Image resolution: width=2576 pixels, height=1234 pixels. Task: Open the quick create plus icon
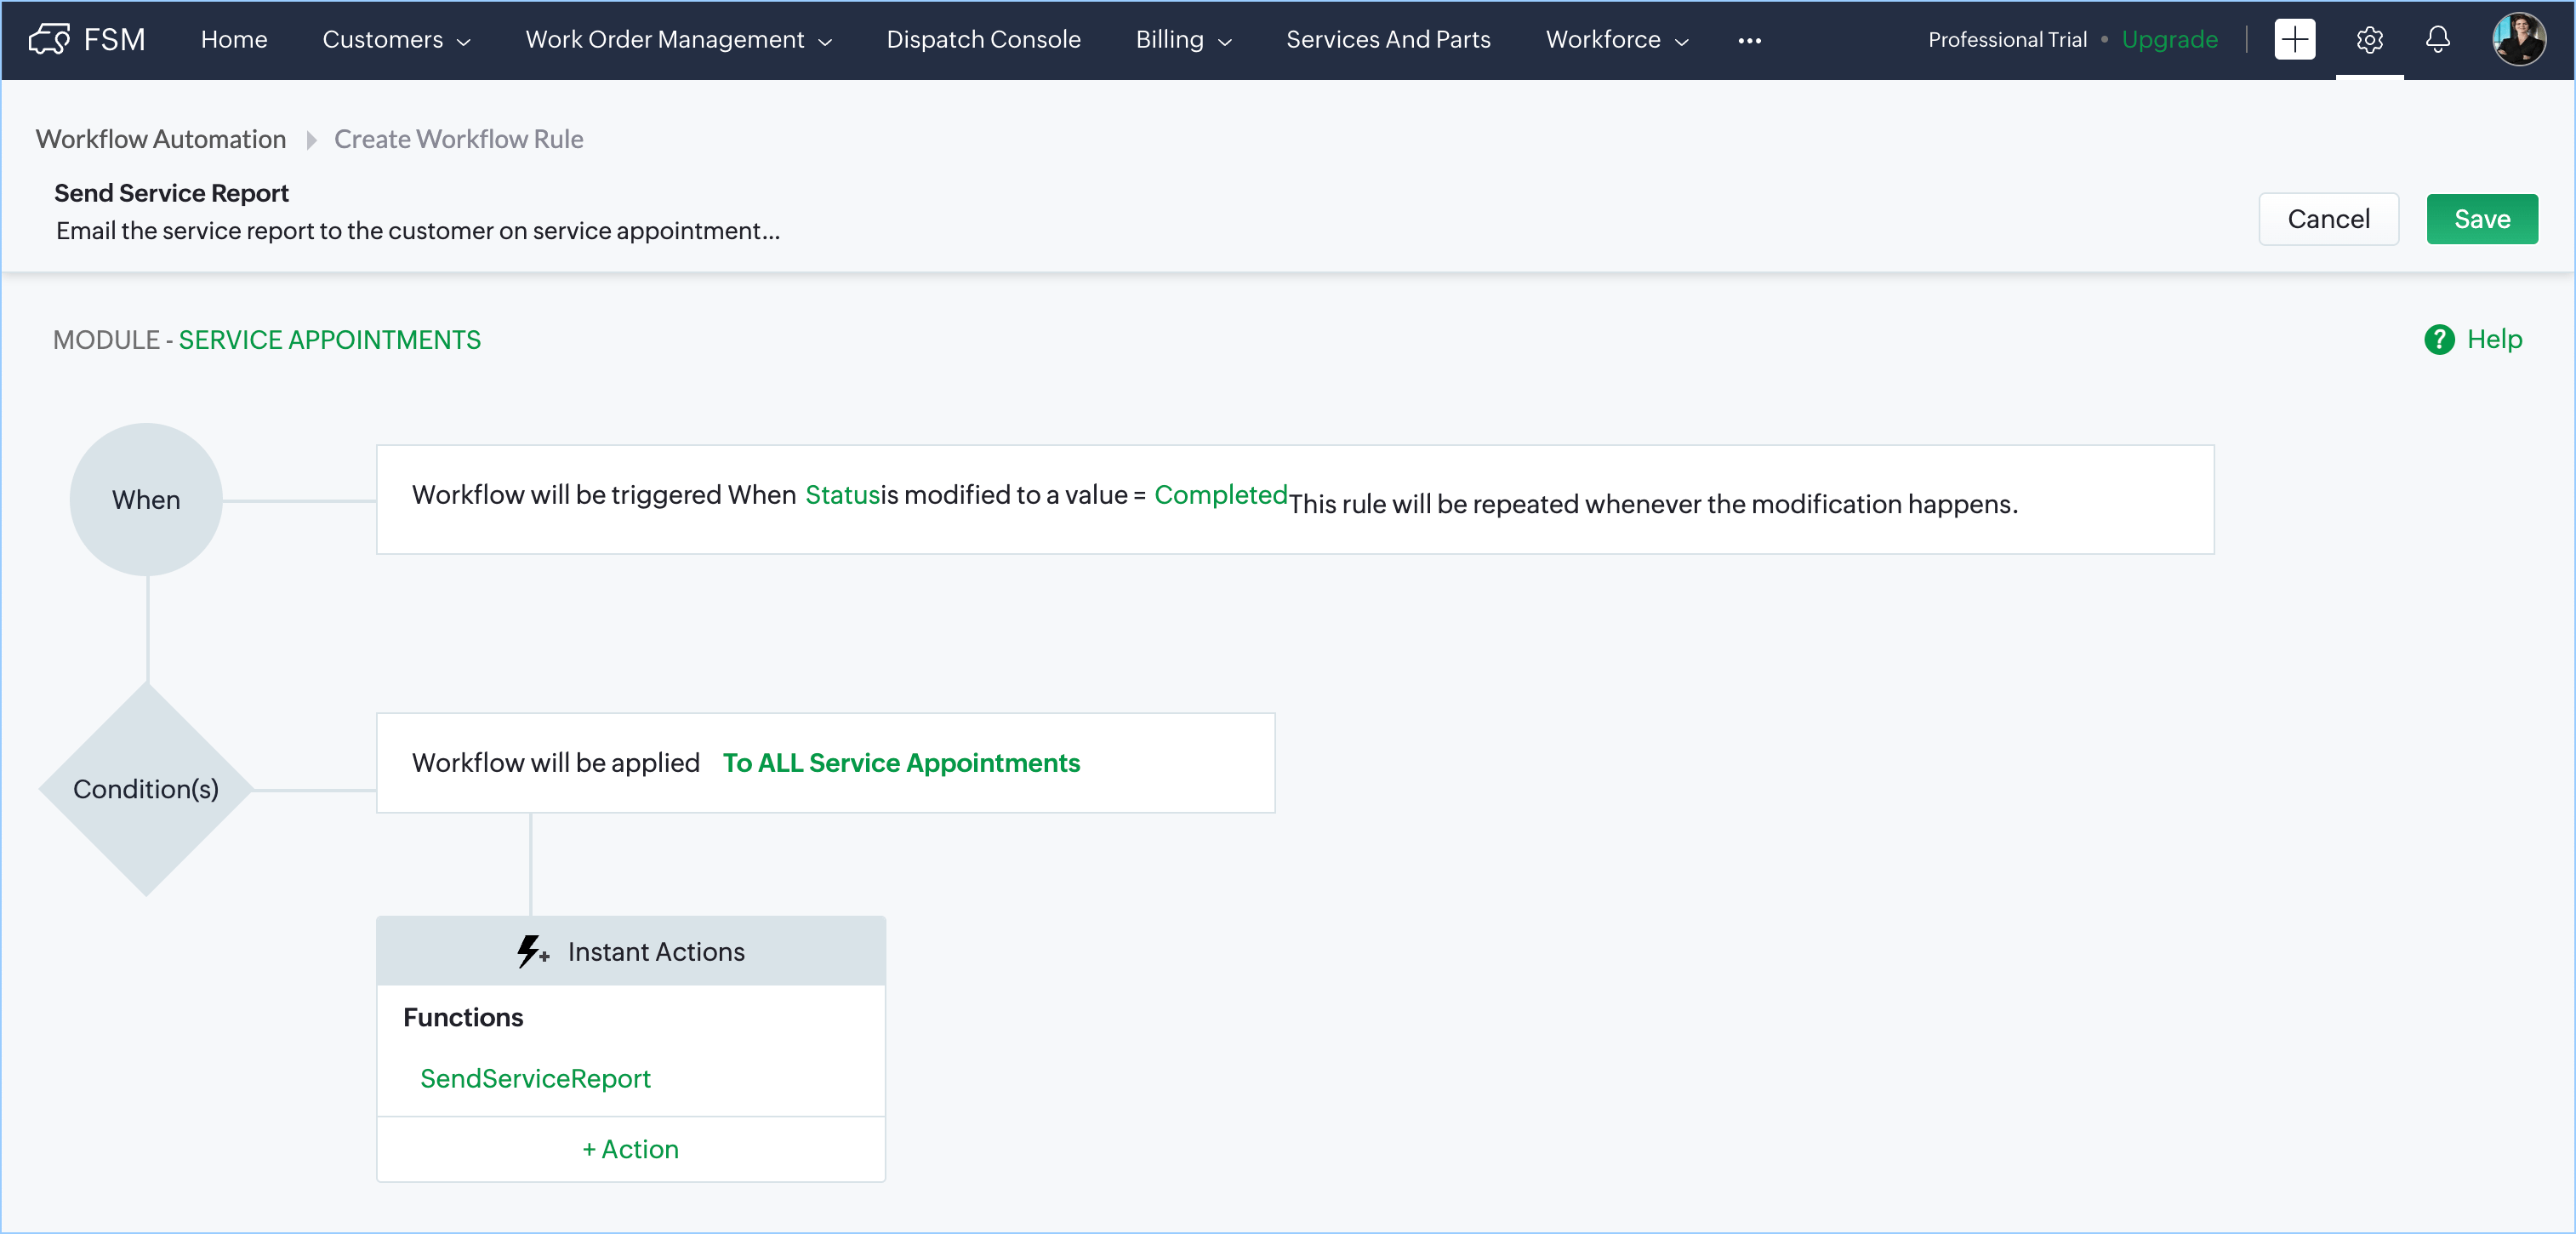point(2294,39)
